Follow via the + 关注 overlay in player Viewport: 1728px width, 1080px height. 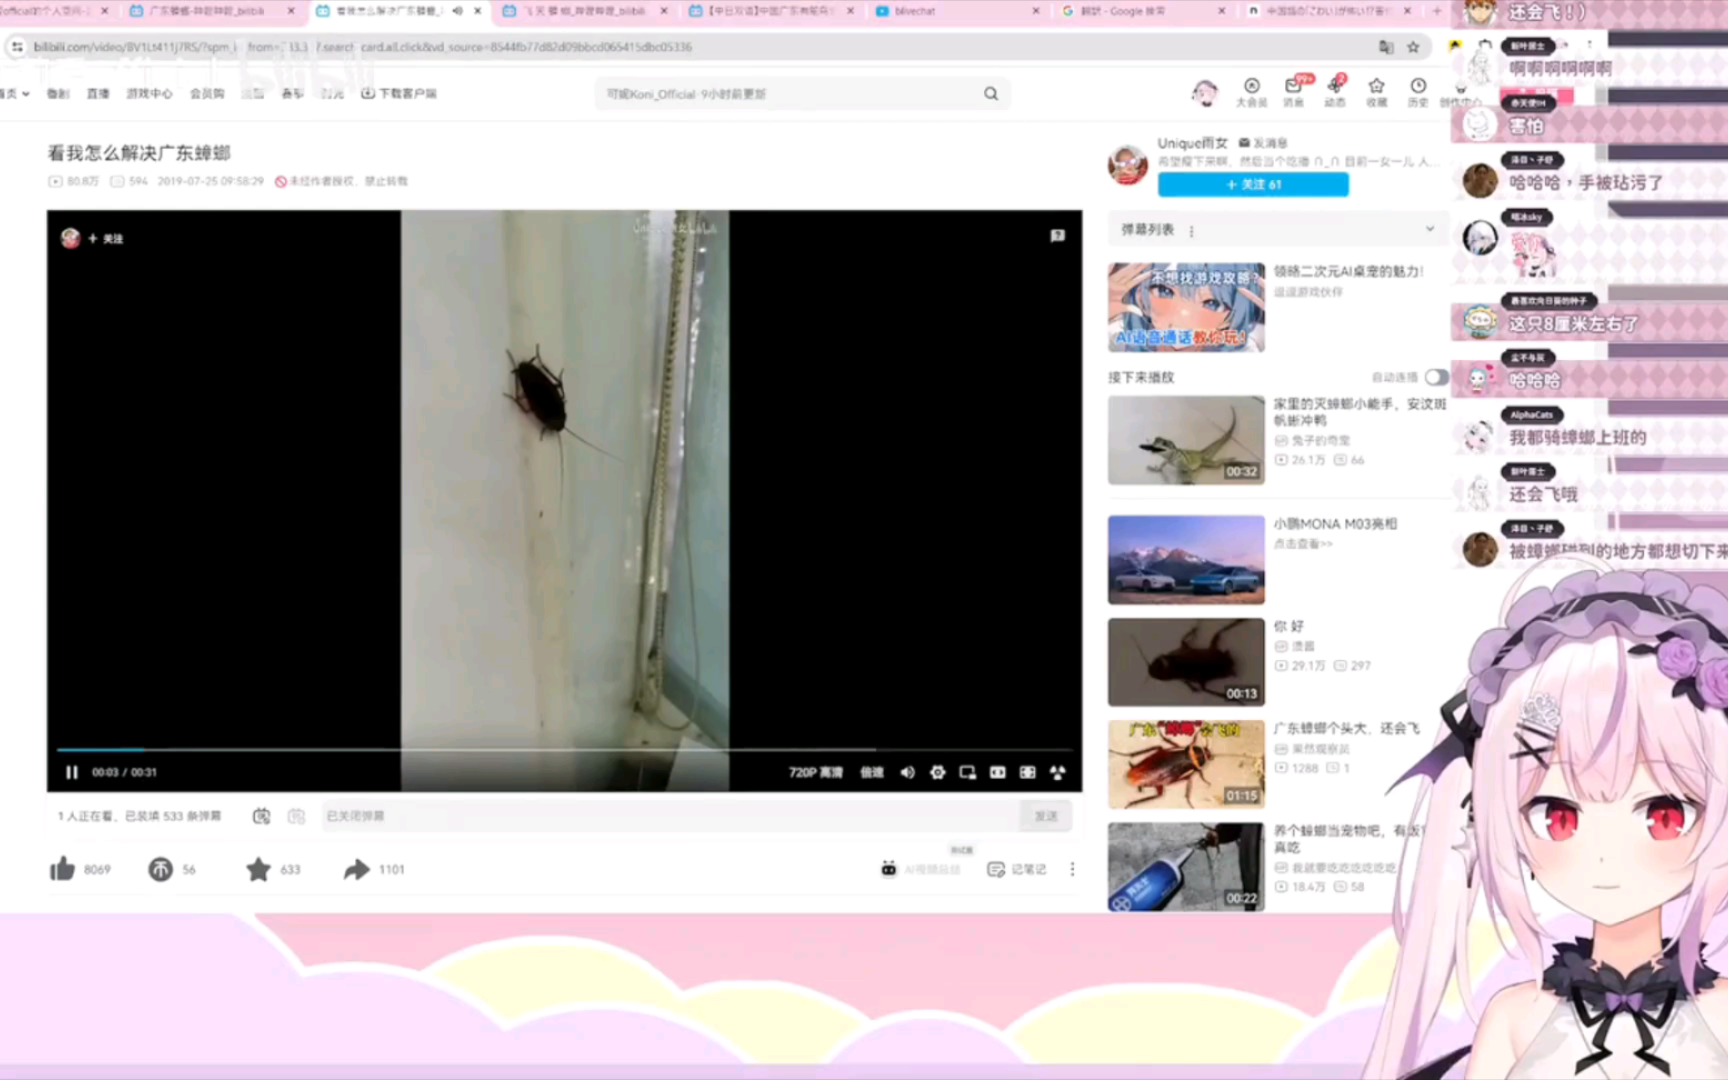(x=106, y=239)
